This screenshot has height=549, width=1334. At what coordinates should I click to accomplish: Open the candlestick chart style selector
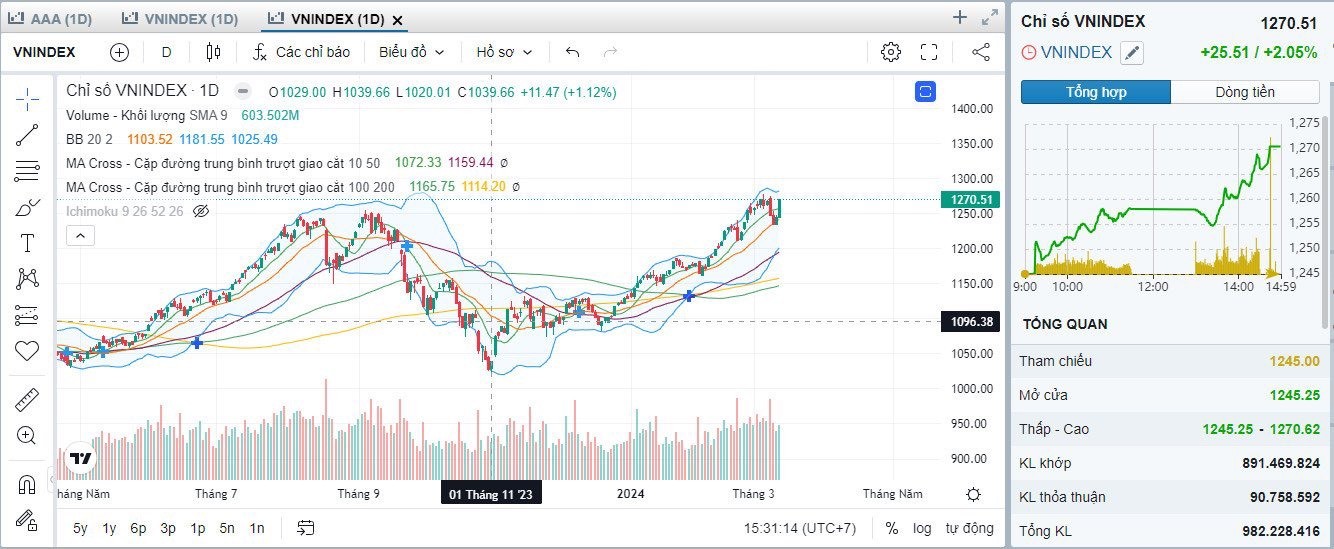pos(212,52)
